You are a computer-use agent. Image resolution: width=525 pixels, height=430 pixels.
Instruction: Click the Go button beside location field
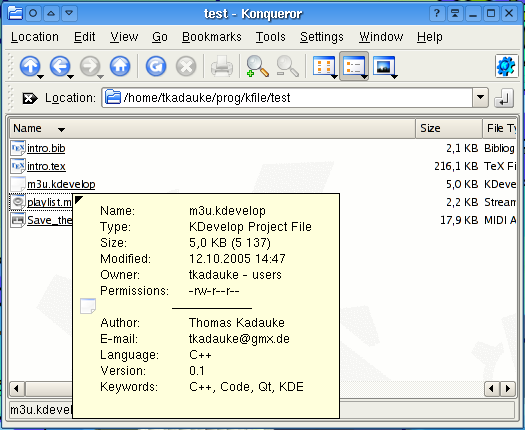click(x=504, y=98)
